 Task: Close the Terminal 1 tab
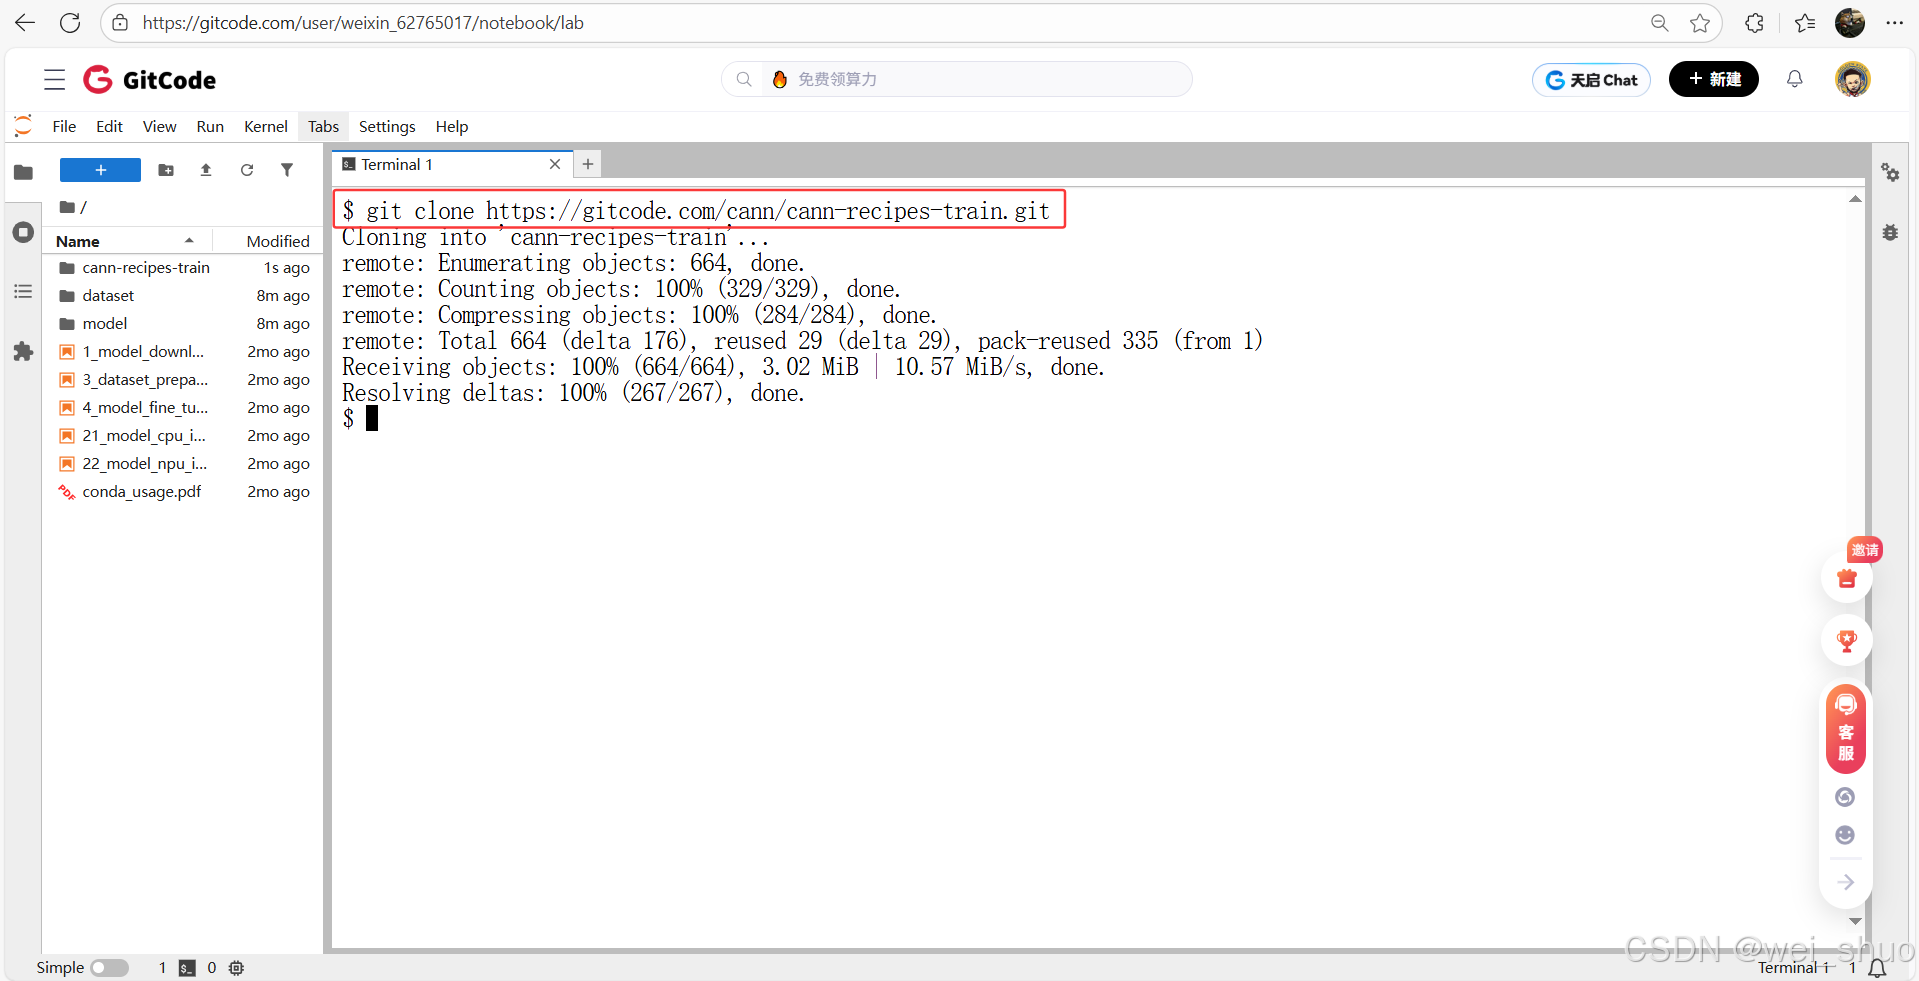(555, 164)
